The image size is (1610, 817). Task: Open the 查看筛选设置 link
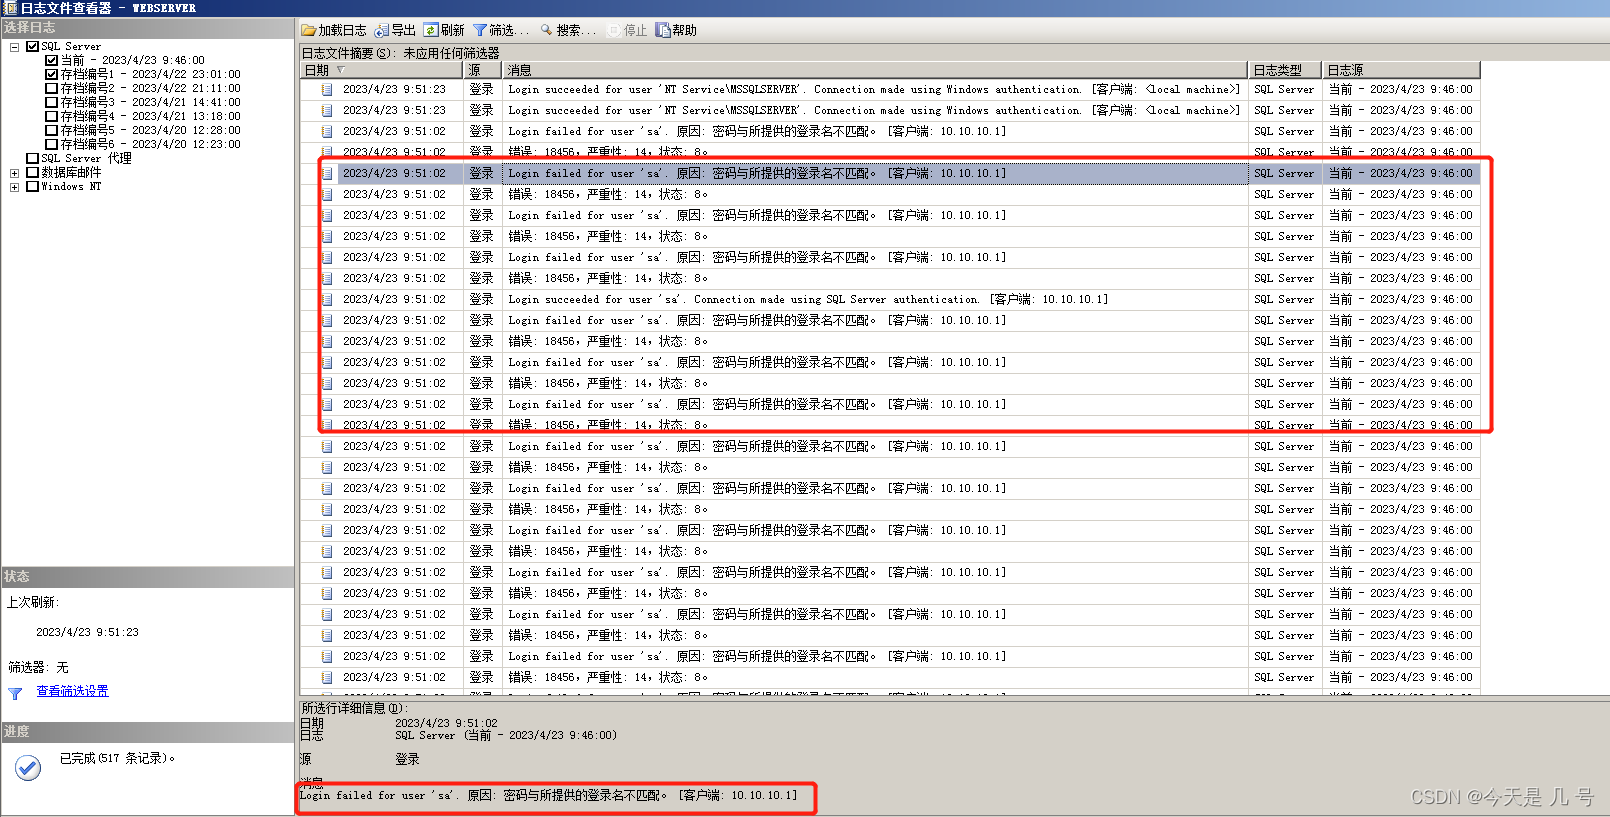click(72, 691)
